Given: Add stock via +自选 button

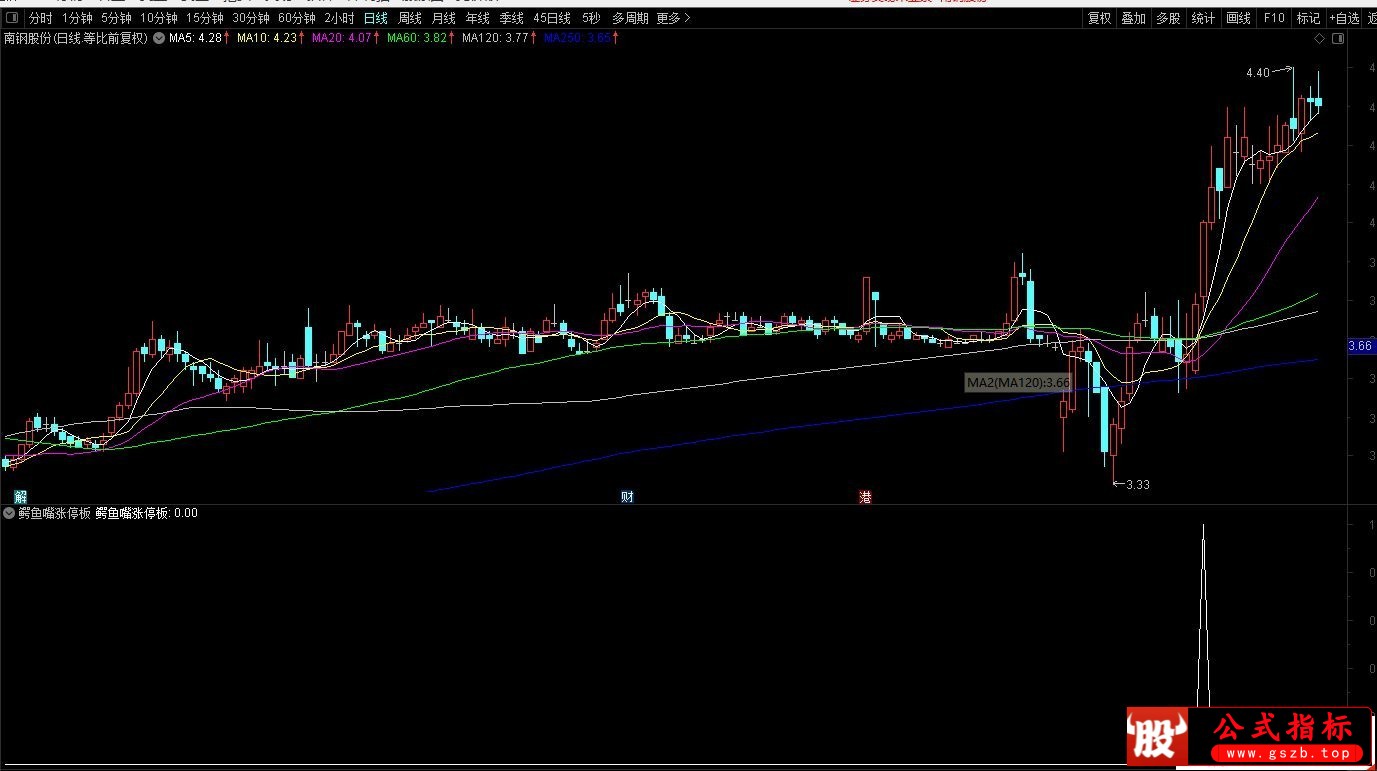Looking at the screenshot, I should [1344, 18].
